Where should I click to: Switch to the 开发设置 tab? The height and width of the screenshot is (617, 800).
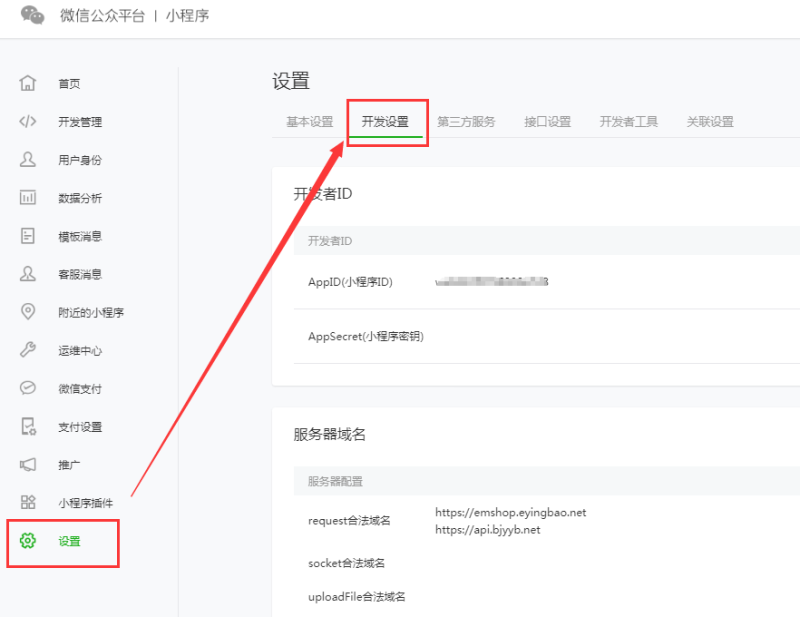[x=385, y=122]
